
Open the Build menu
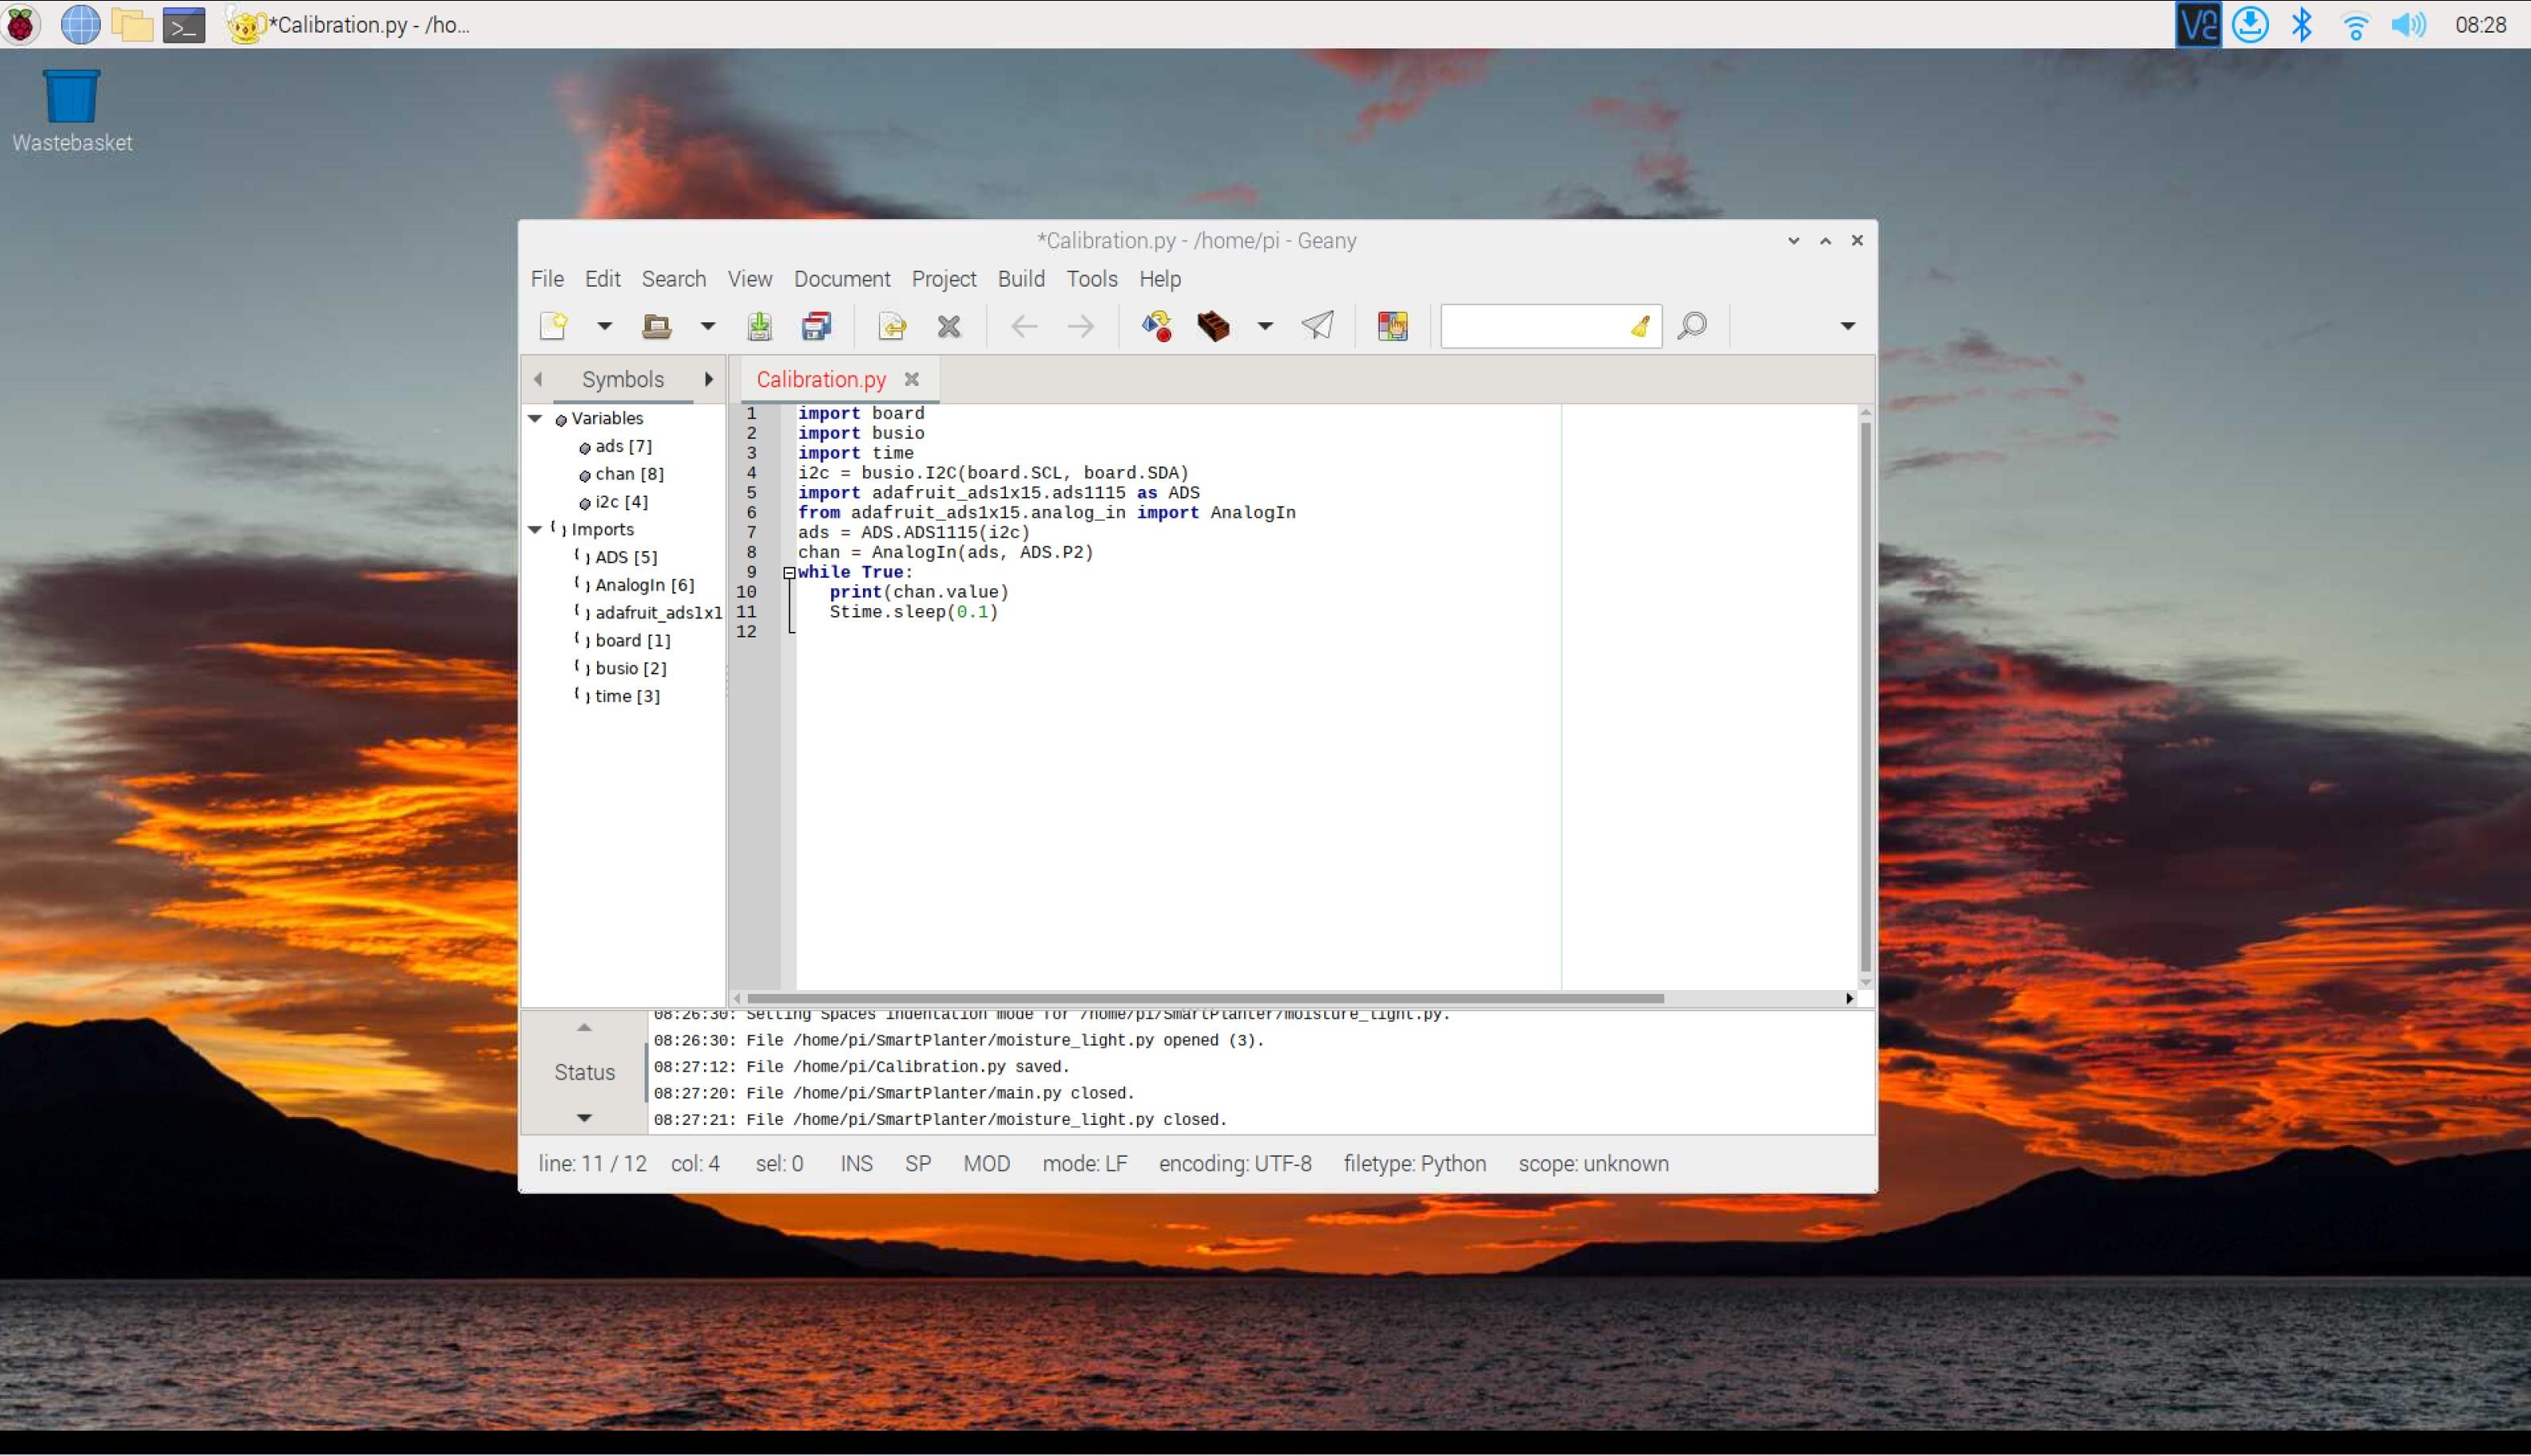point(1020,279)
